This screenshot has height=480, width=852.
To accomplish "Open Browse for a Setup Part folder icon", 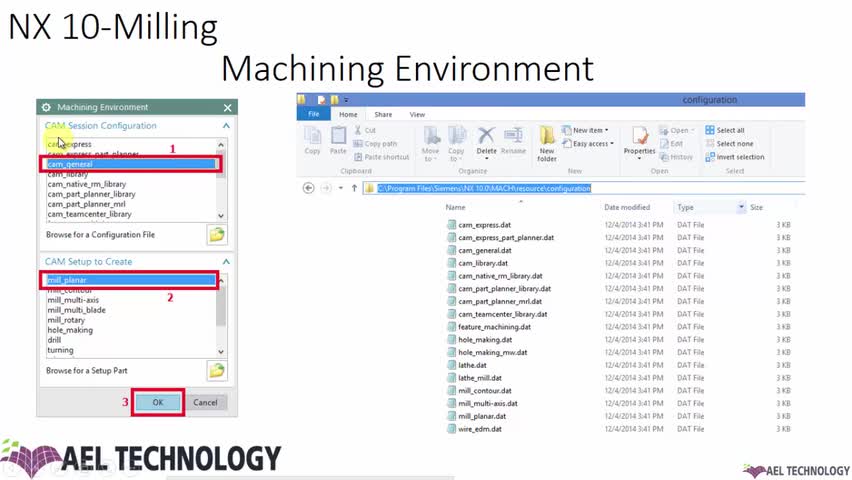I will 217,371.
